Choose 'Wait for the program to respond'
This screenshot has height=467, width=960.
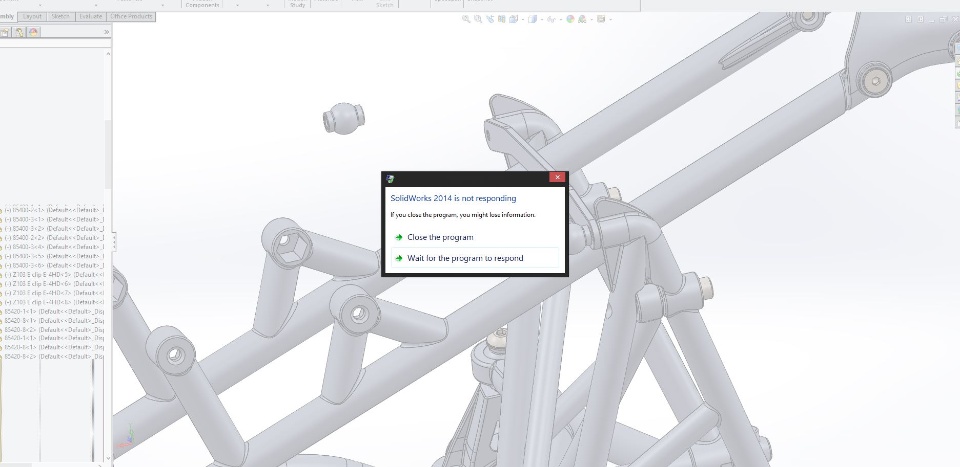pos(474,258)
